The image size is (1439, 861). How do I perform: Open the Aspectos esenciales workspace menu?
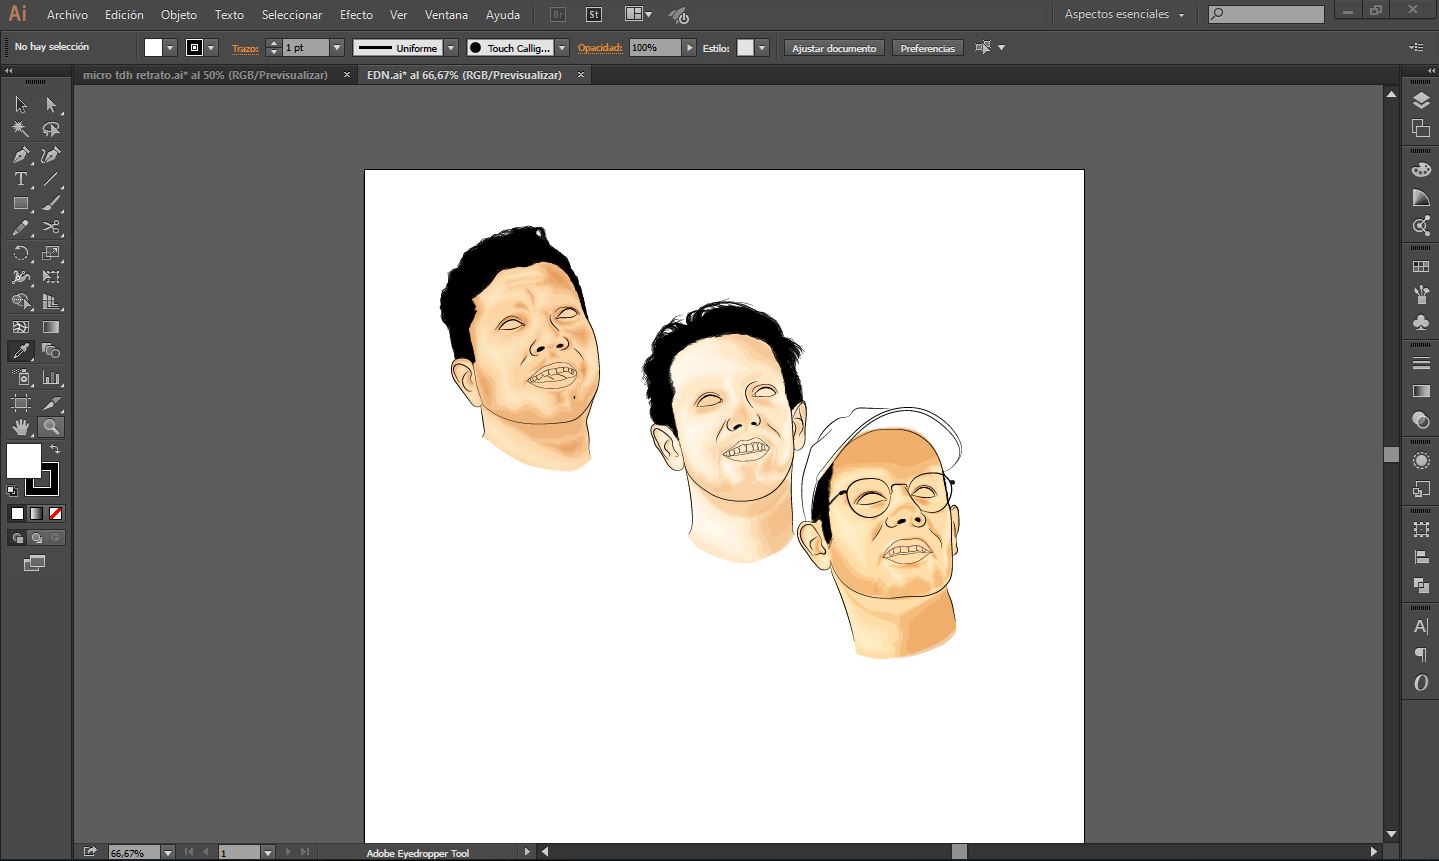click(1124, 15)
